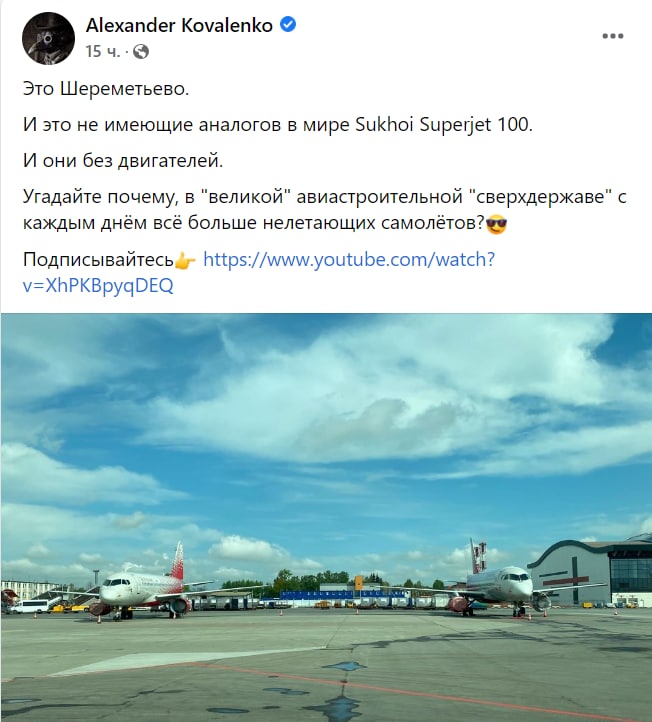Click the 'v=XhPKBpyqDEQ' link continuation
The image size is (652, 722).
coord(98,286)
